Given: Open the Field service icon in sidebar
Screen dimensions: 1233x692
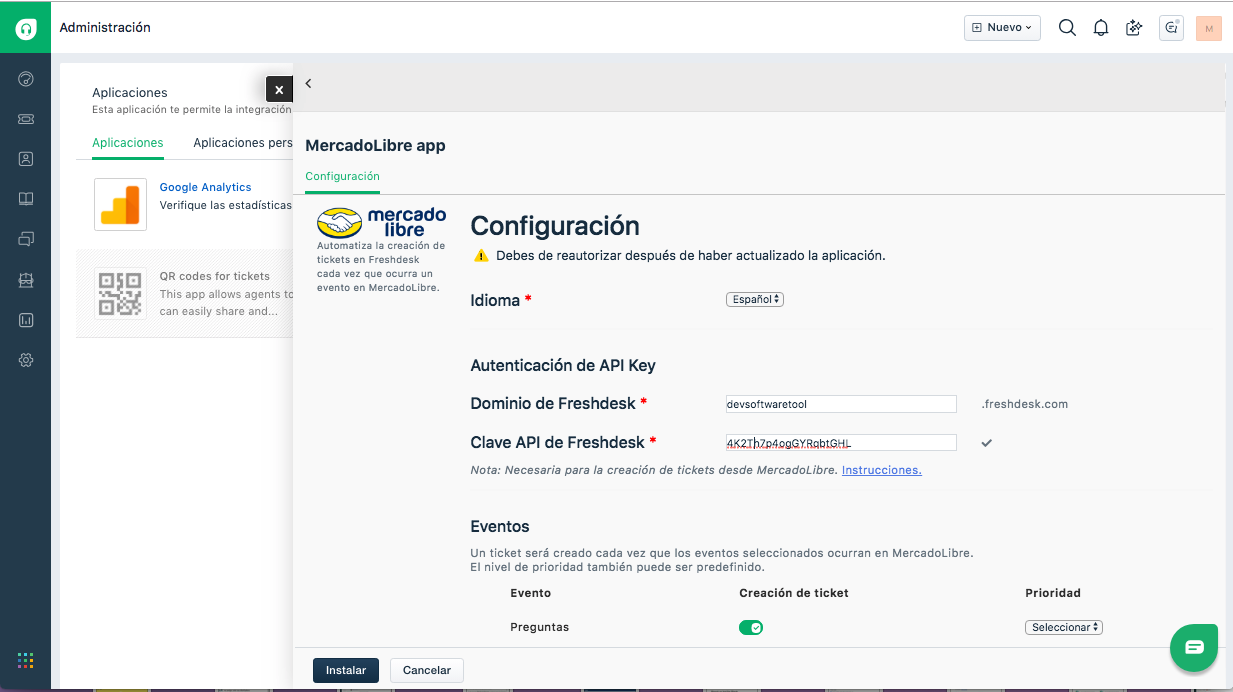Looking at the screenshot, I should tap(26, 280).
